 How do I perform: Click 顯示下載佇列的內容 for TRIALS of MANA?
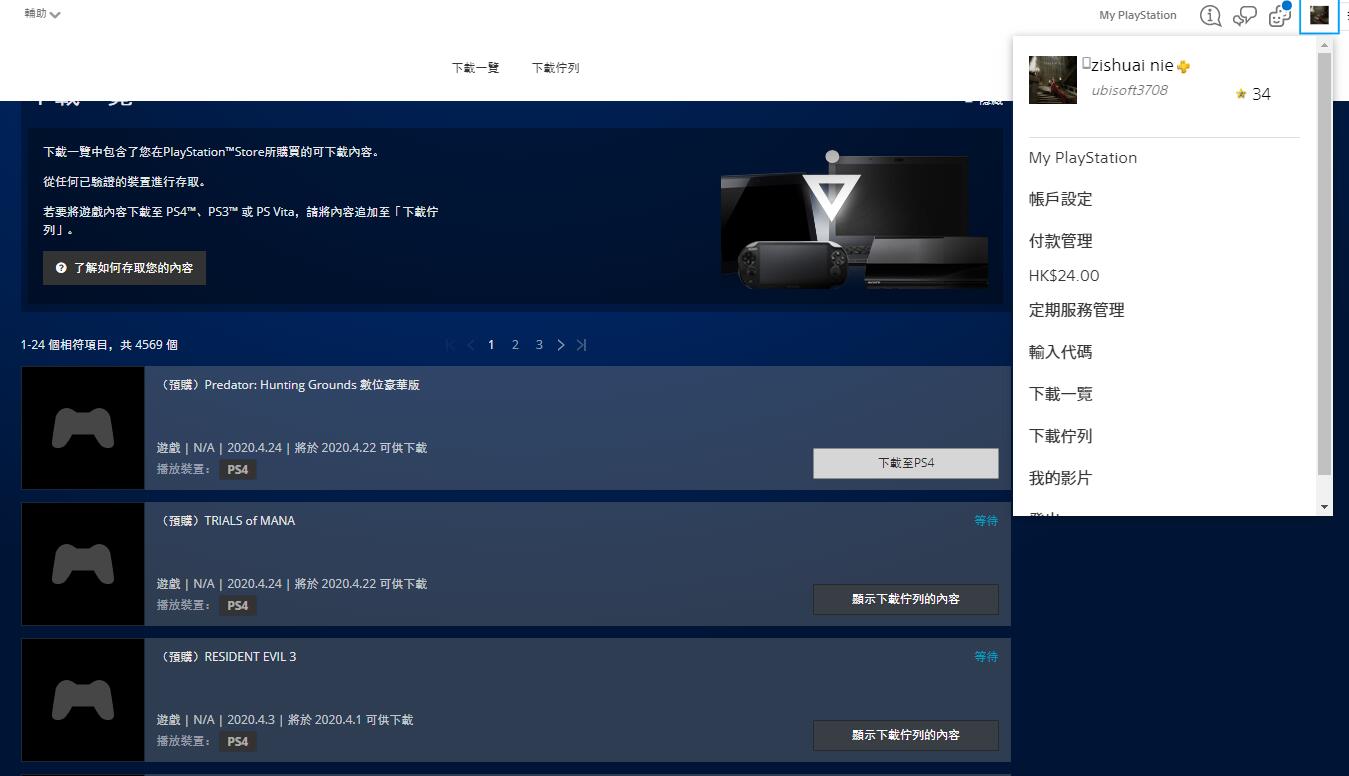[x=906, y=599]
